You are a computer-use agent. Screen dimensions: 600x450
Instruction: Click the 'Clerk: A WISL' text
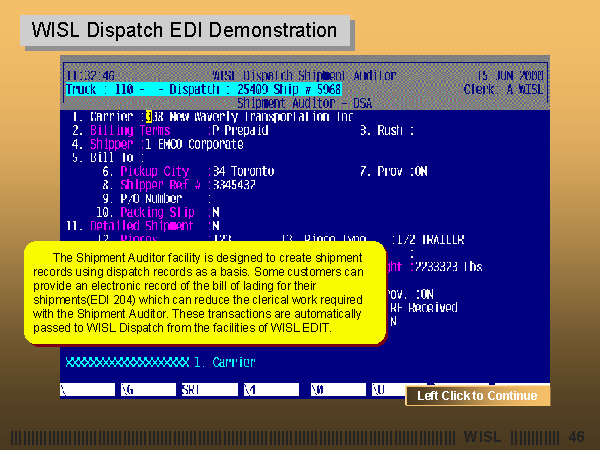[503, 90]
